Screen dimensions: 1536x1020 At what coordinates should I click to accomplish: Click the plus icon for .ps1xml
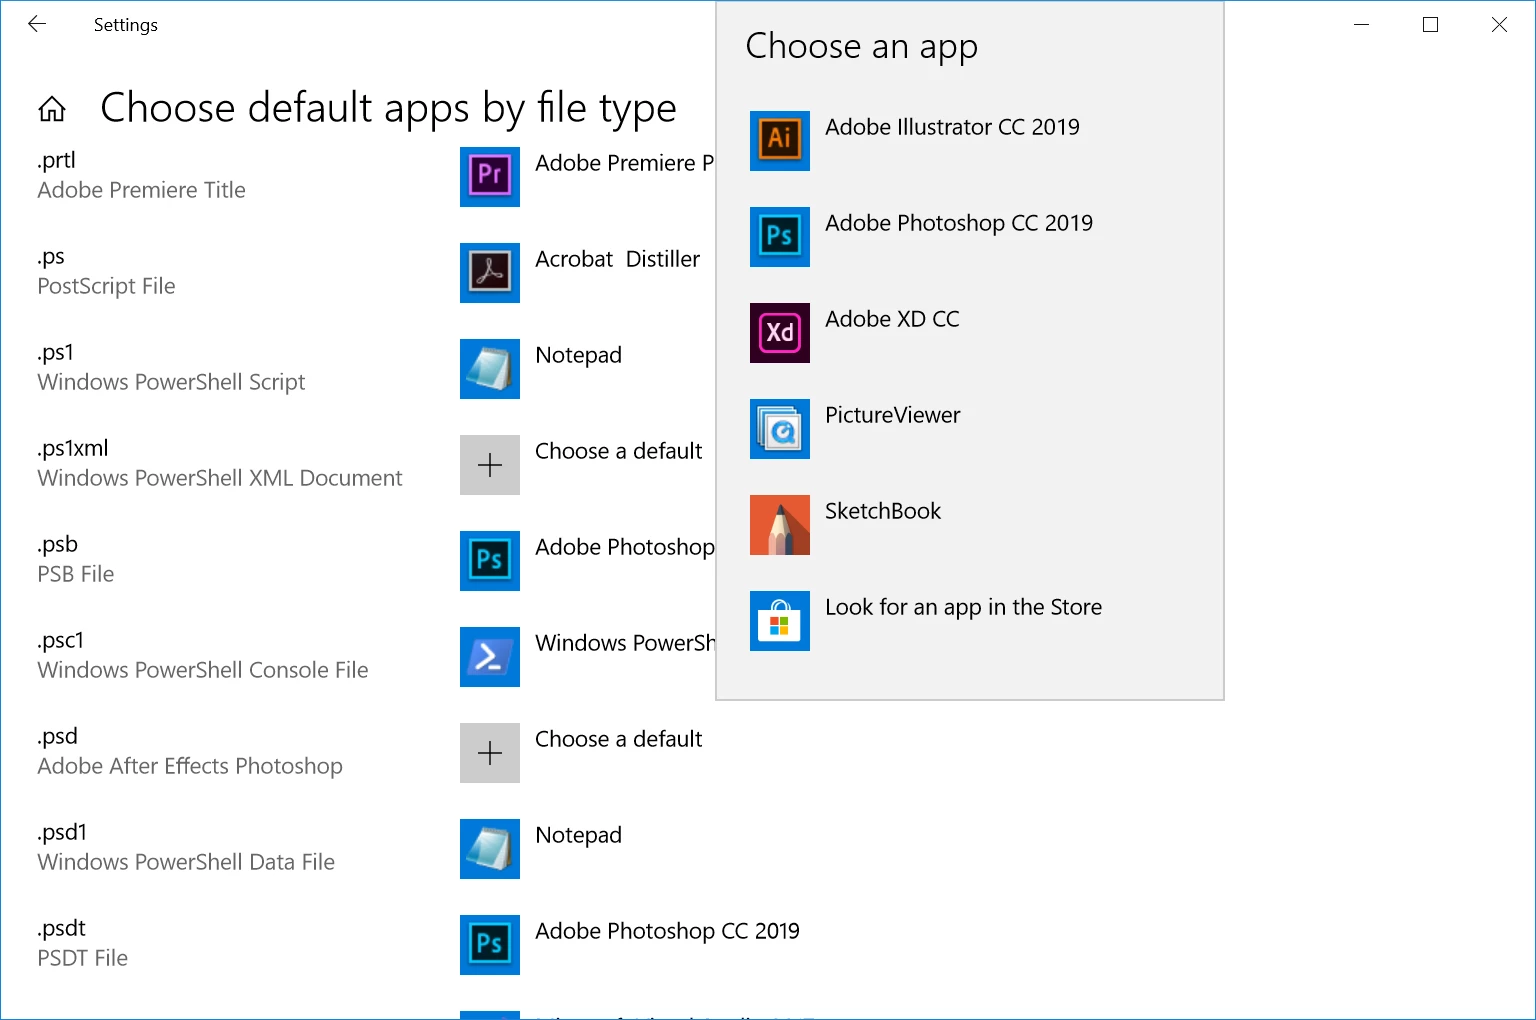click(x=490, y=465)
